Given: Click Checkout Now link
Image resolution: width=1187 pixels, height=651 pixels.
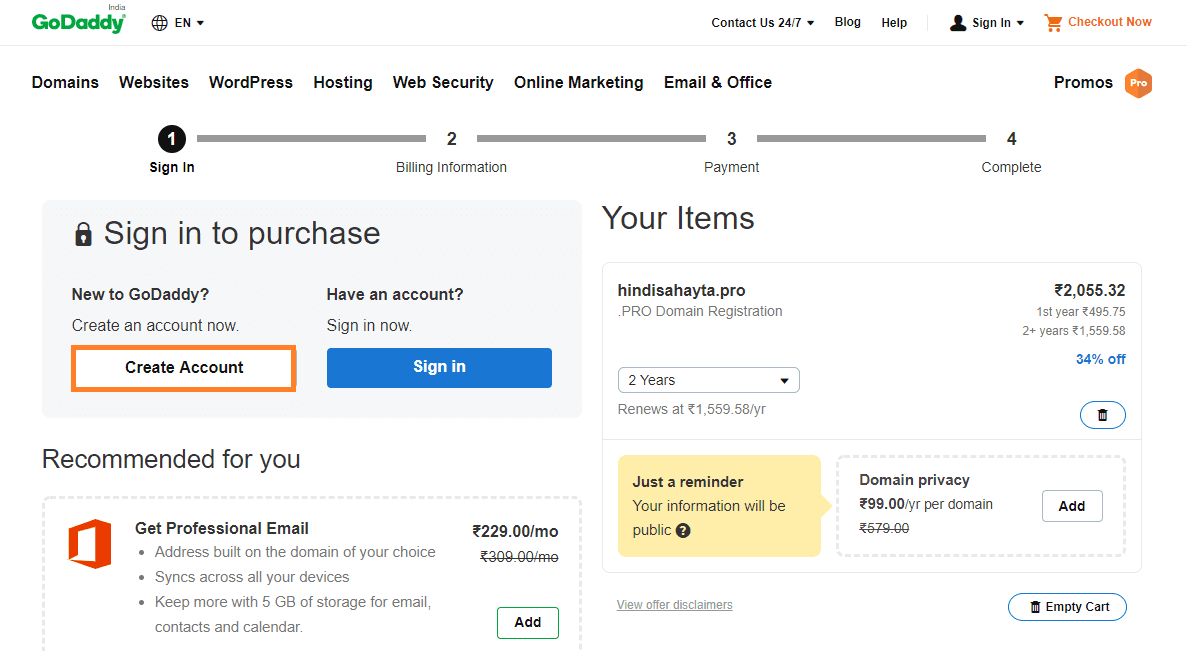Looking at the screenshot, I should 1110,22.
